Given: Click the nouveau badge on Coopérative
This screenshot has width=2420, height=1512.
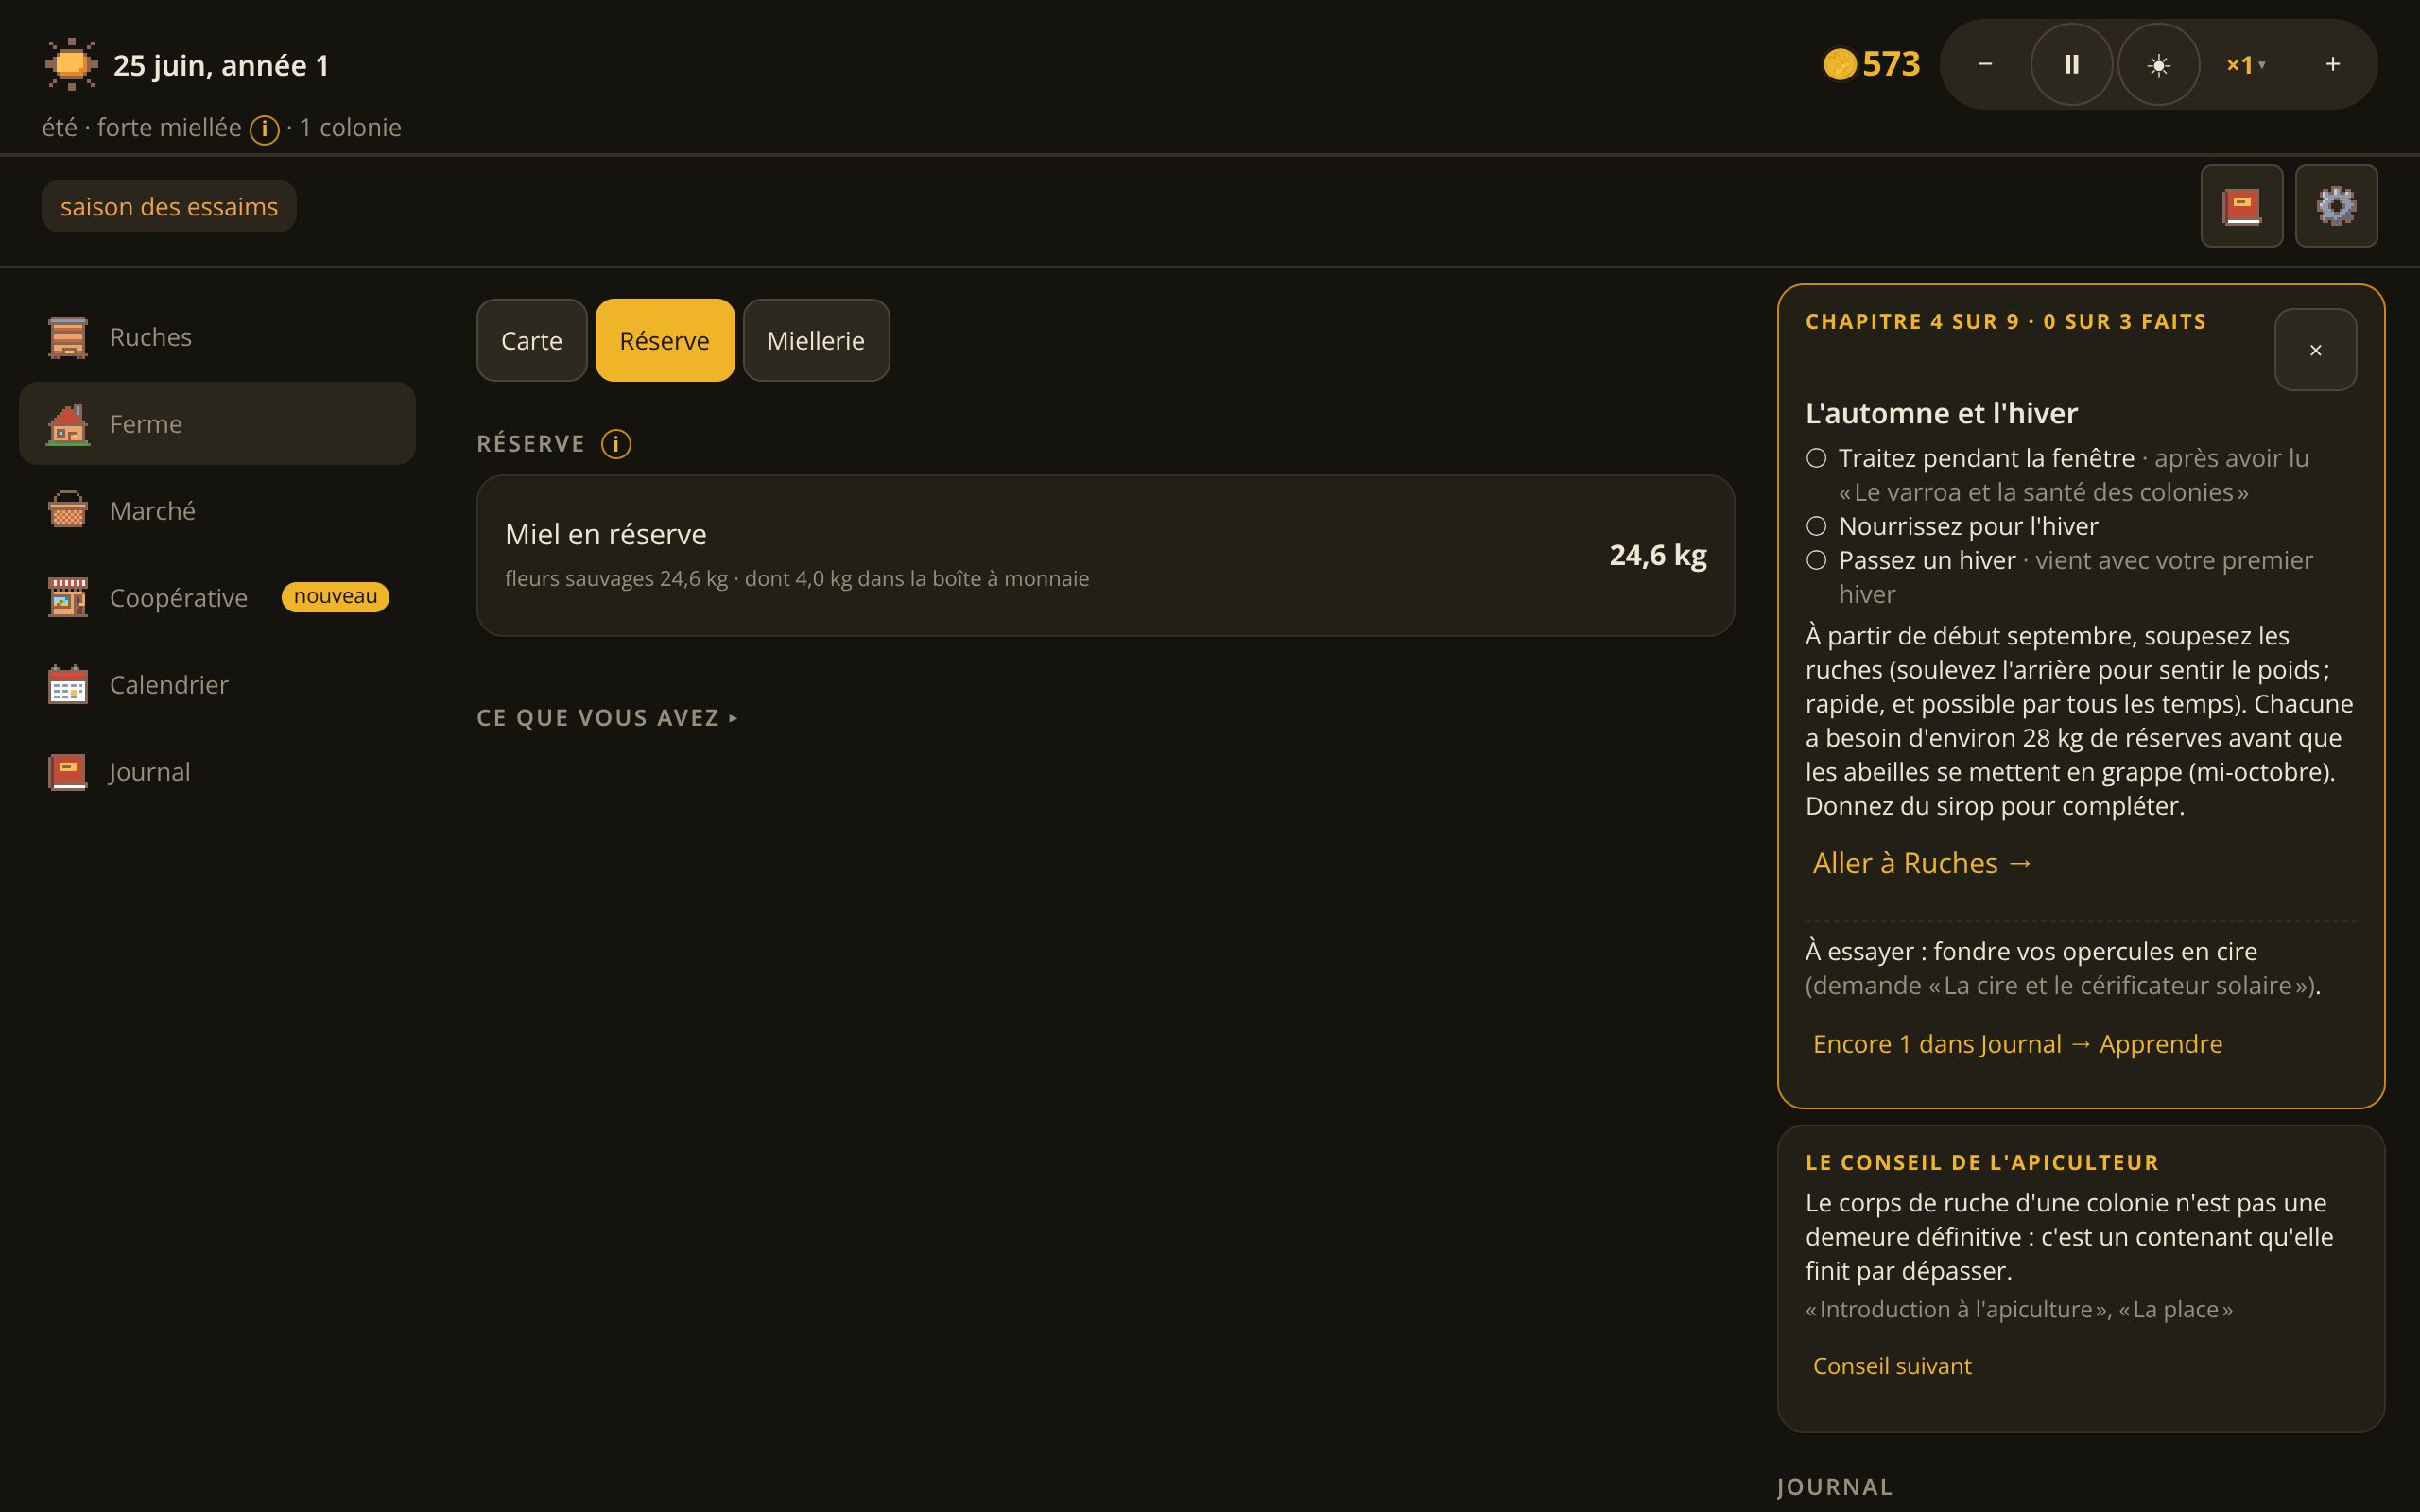Looking at the screenshot, I should [x=335, y=596].
